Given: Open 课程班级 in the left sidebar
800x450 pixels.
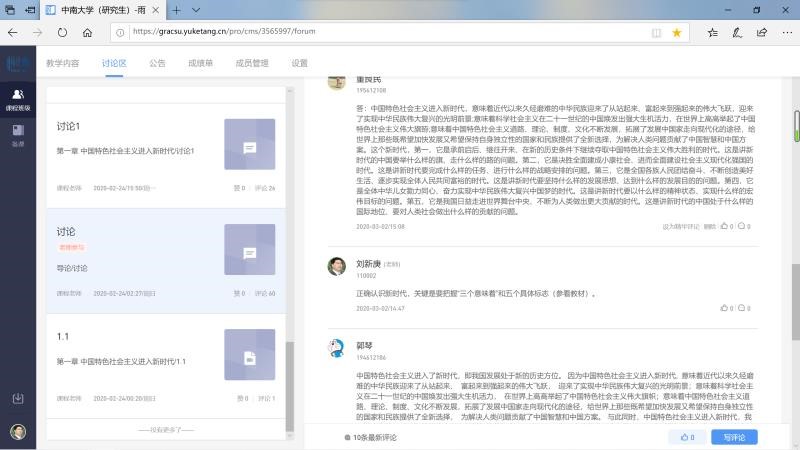Looking at the screenshot, I should (x=17, y=98).
